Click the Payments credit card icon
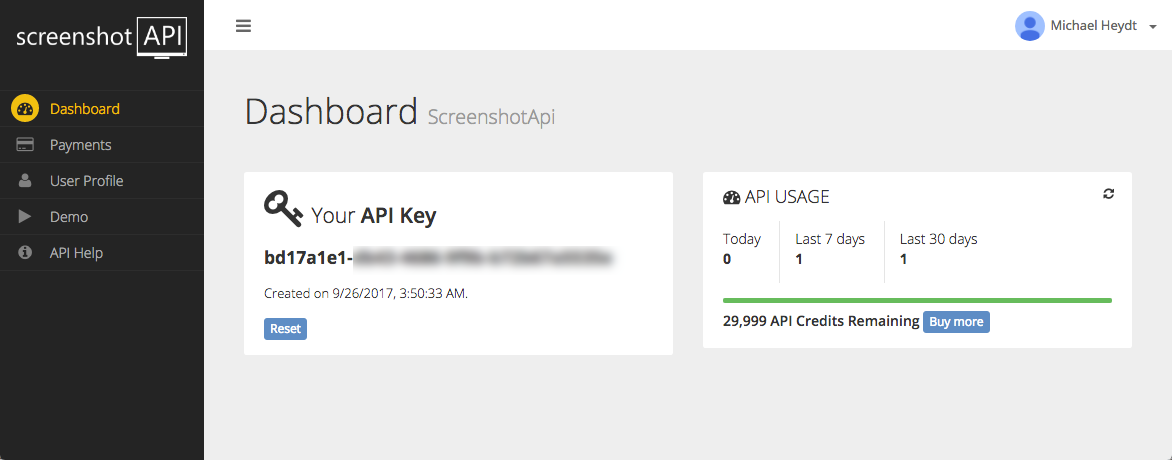Image resolution: width=1172 pixels, height=460 pixels. point(25,144)
